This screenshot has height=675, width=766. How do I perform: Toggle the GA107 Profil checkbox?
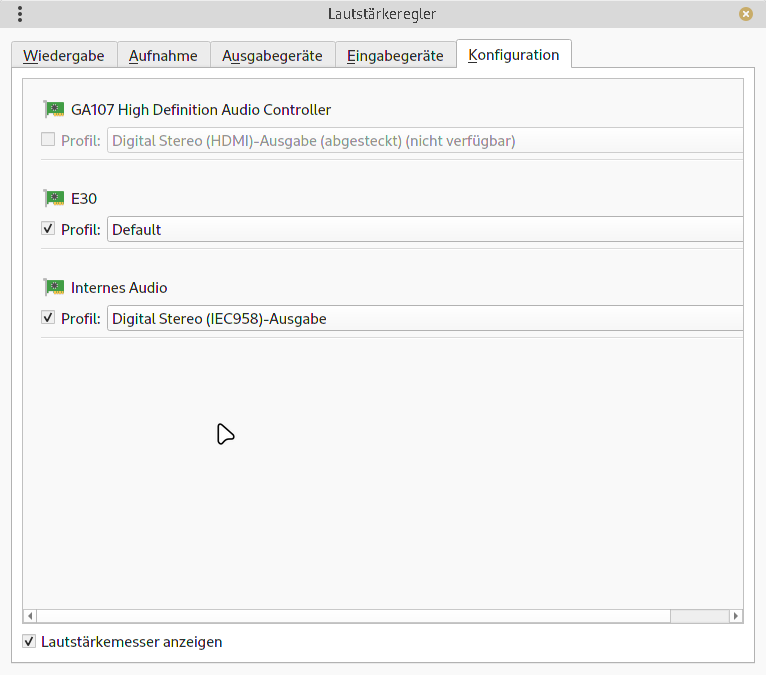click(48, 140)
